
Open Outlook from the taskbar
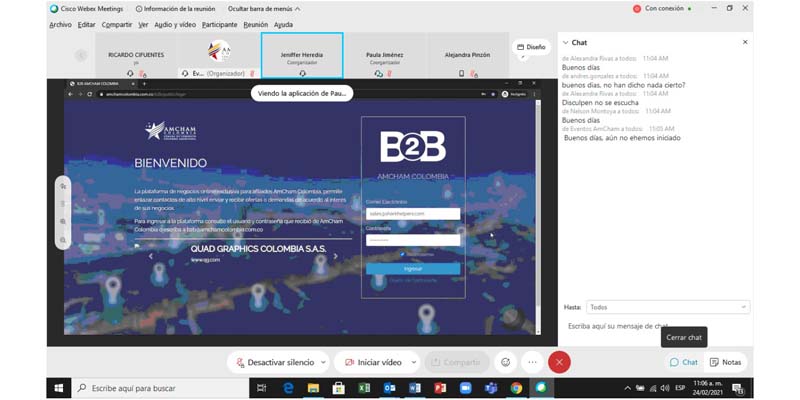pyautogui.click(x=389, y=388)
